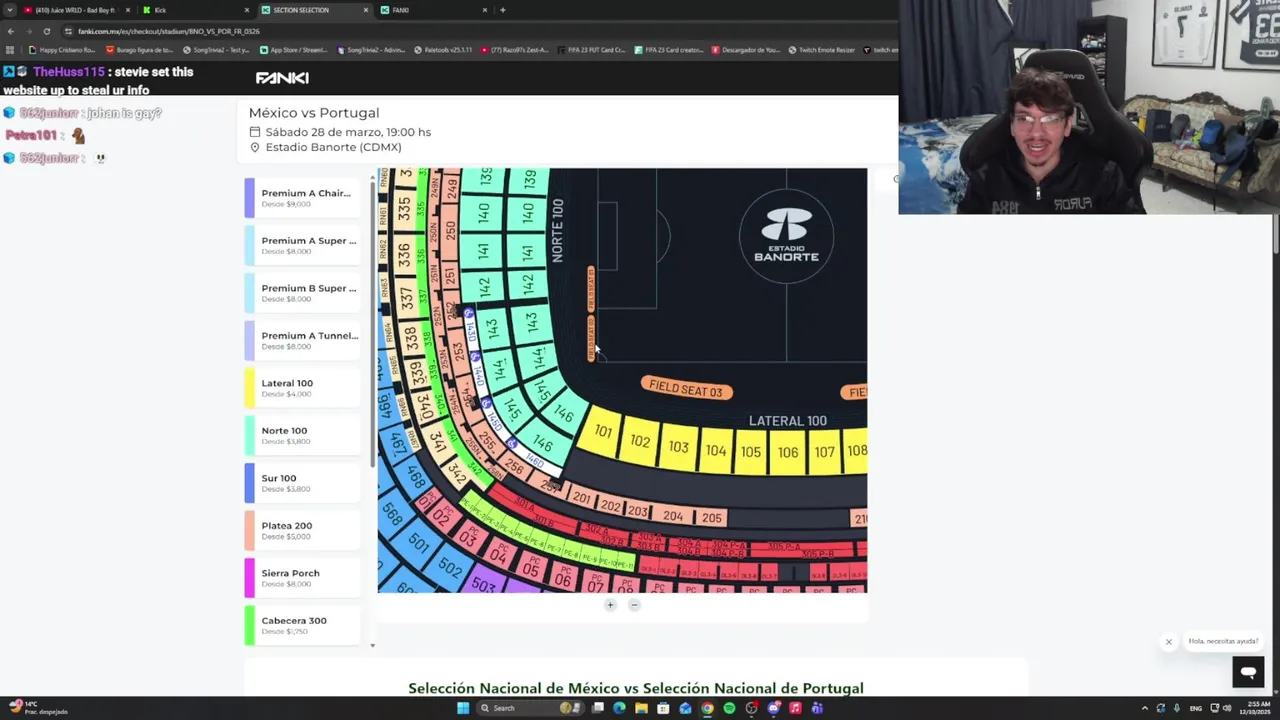Open 'Twitch Emote Resizer' bookmark
The width and height of the screenshot is (1280, 720).
[x=822, y=50]
